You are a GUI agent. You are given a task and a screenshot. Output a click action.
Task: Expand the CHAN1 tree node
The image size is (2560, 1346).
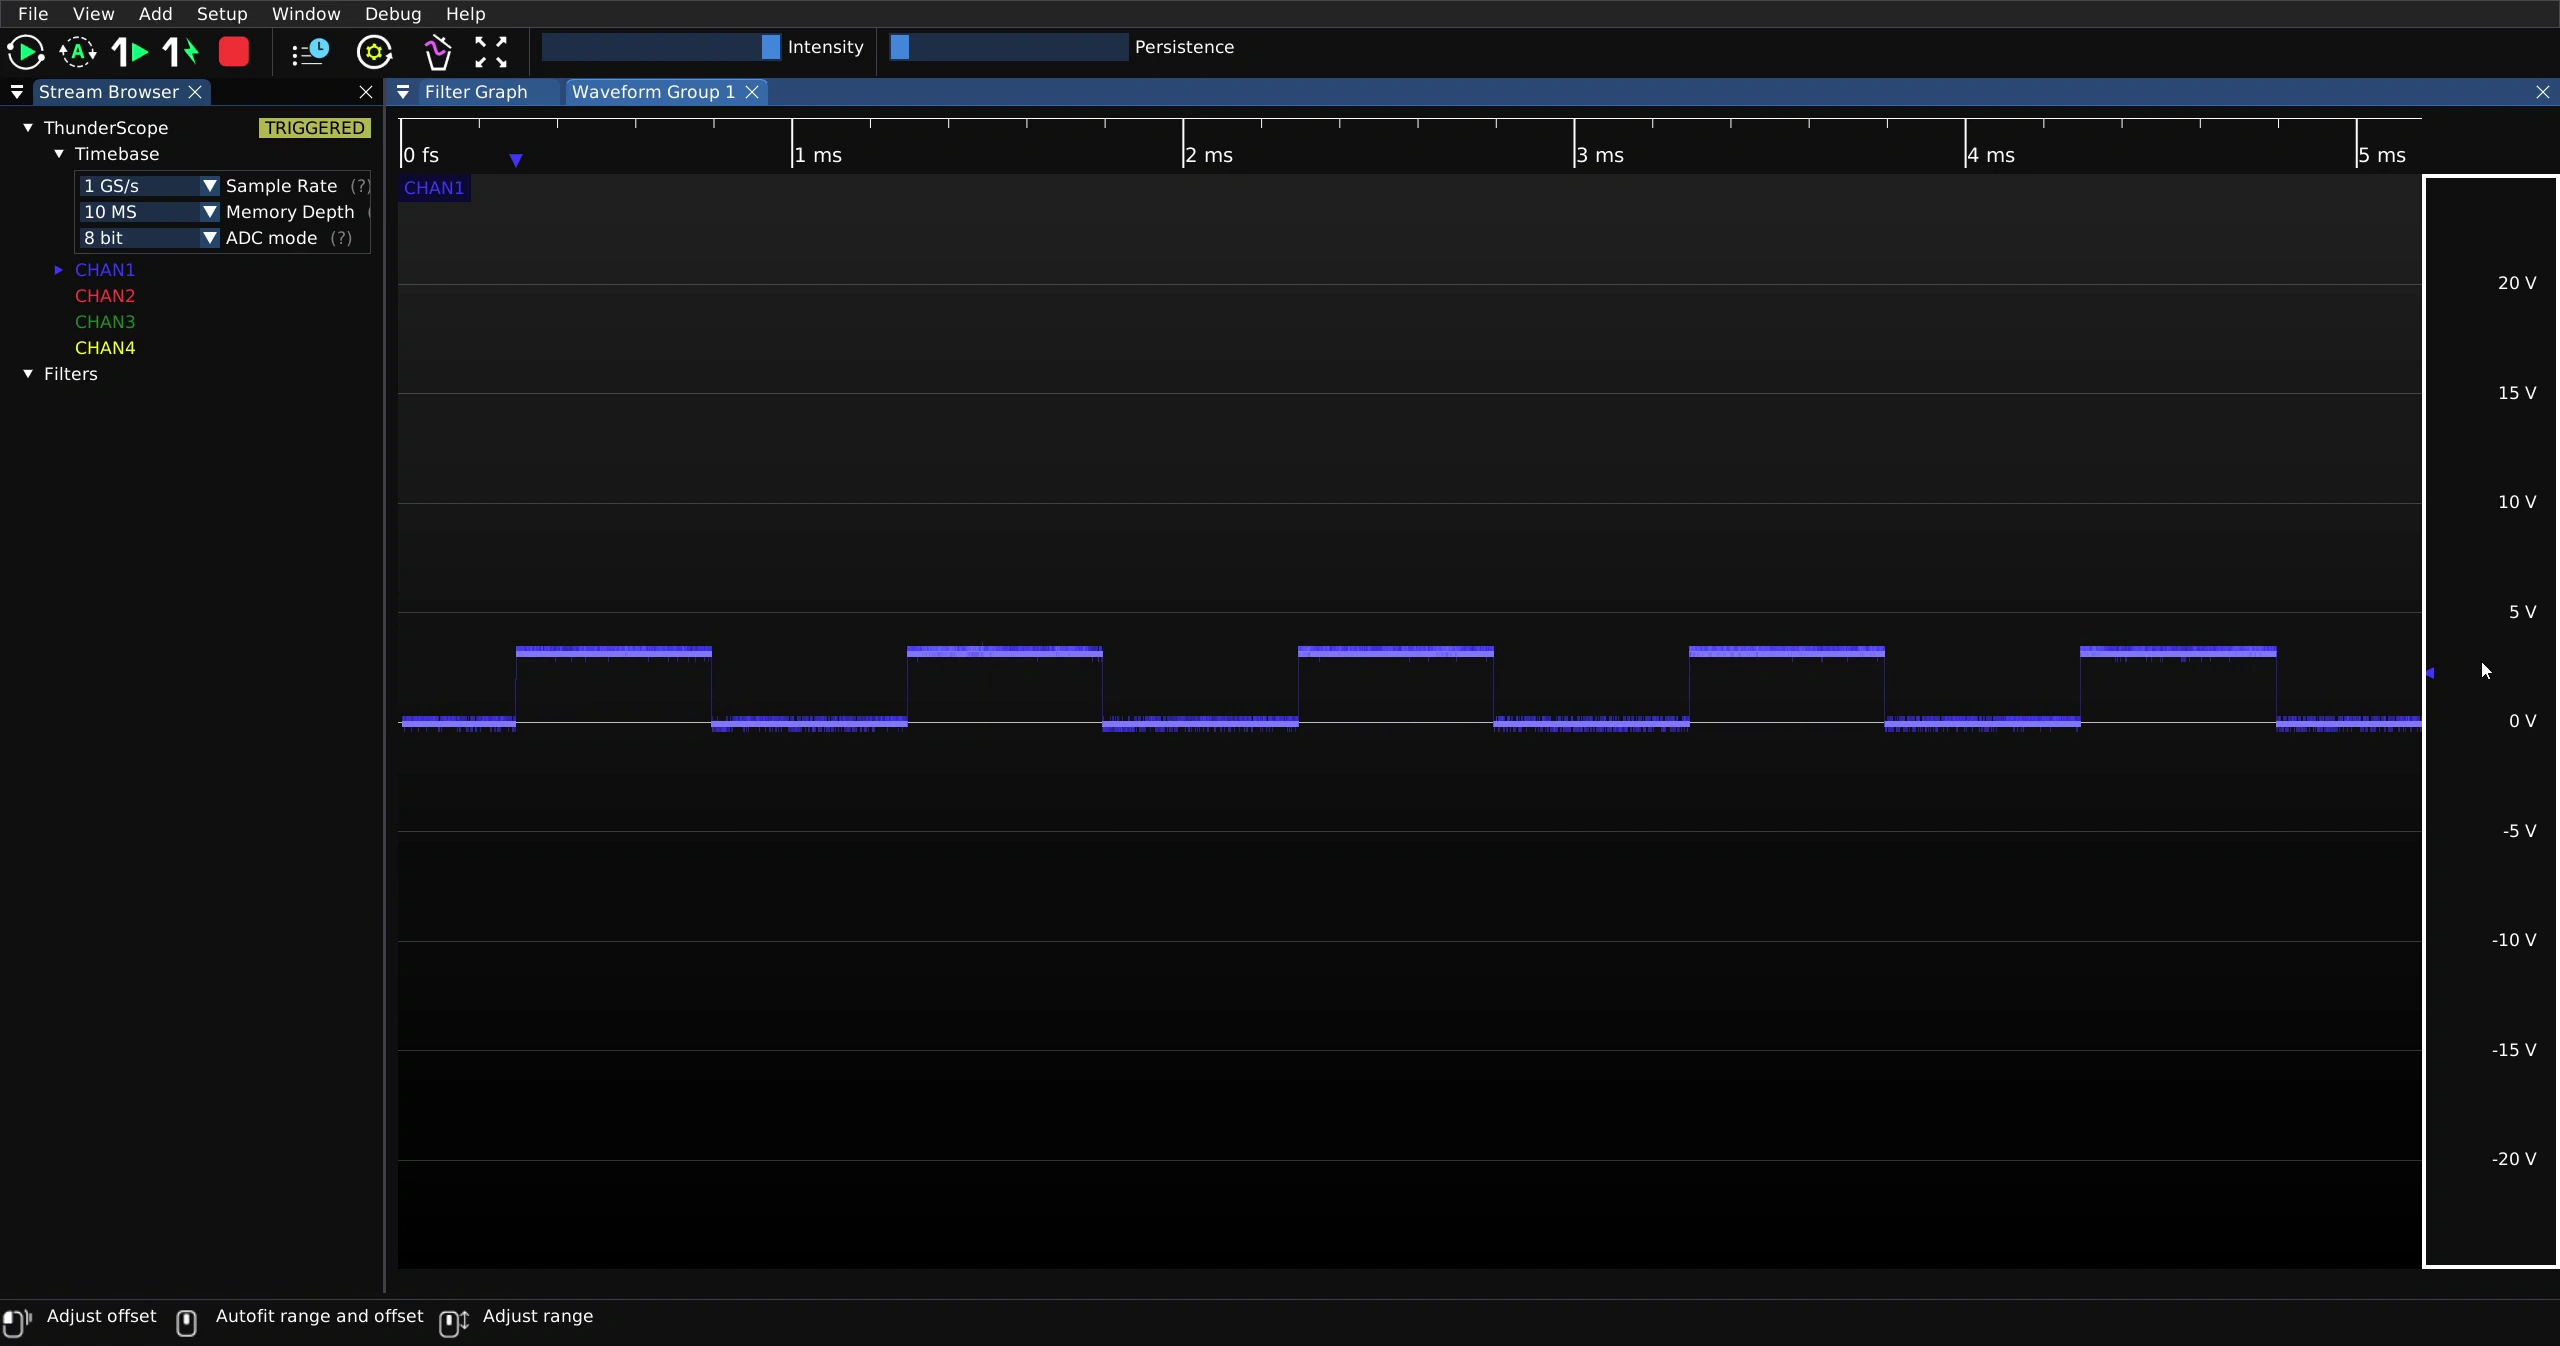click(59, 270)
